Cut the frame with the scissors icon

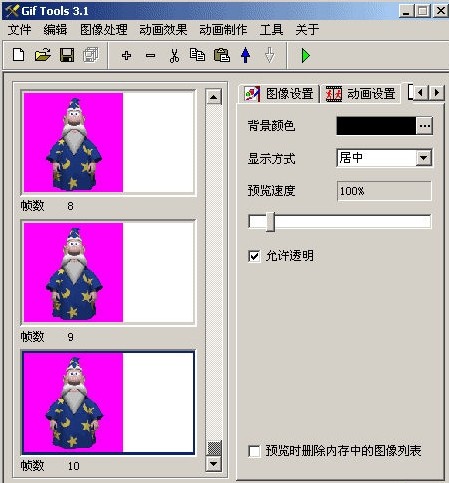(x=174, y=56)
